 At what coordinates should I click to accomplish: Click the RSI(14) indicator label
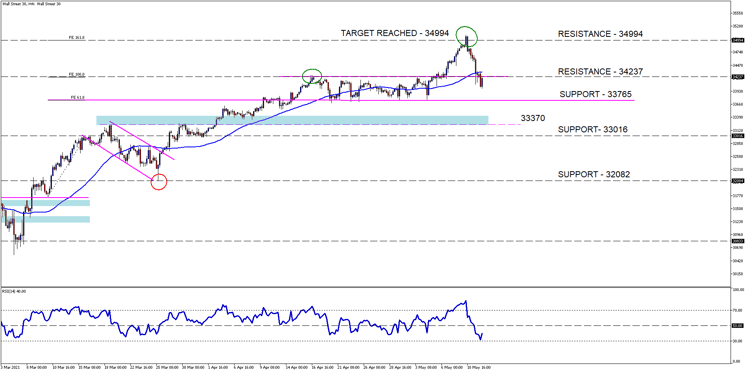13,290
